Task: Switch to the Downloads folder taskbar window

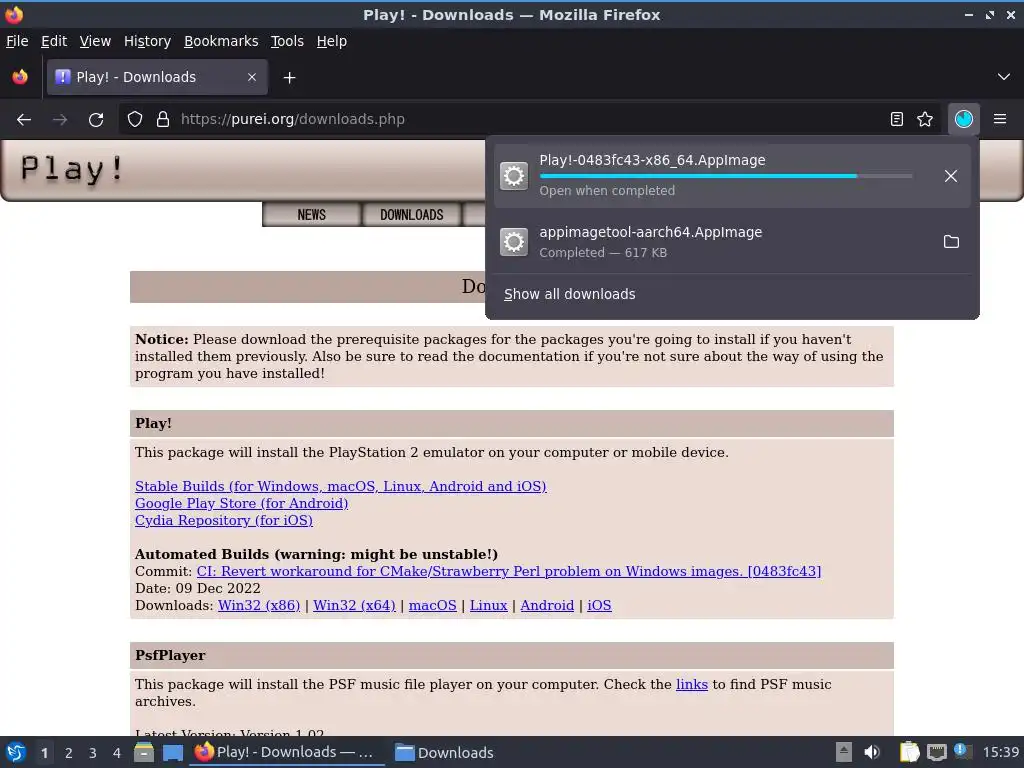Action: (444, 752)
